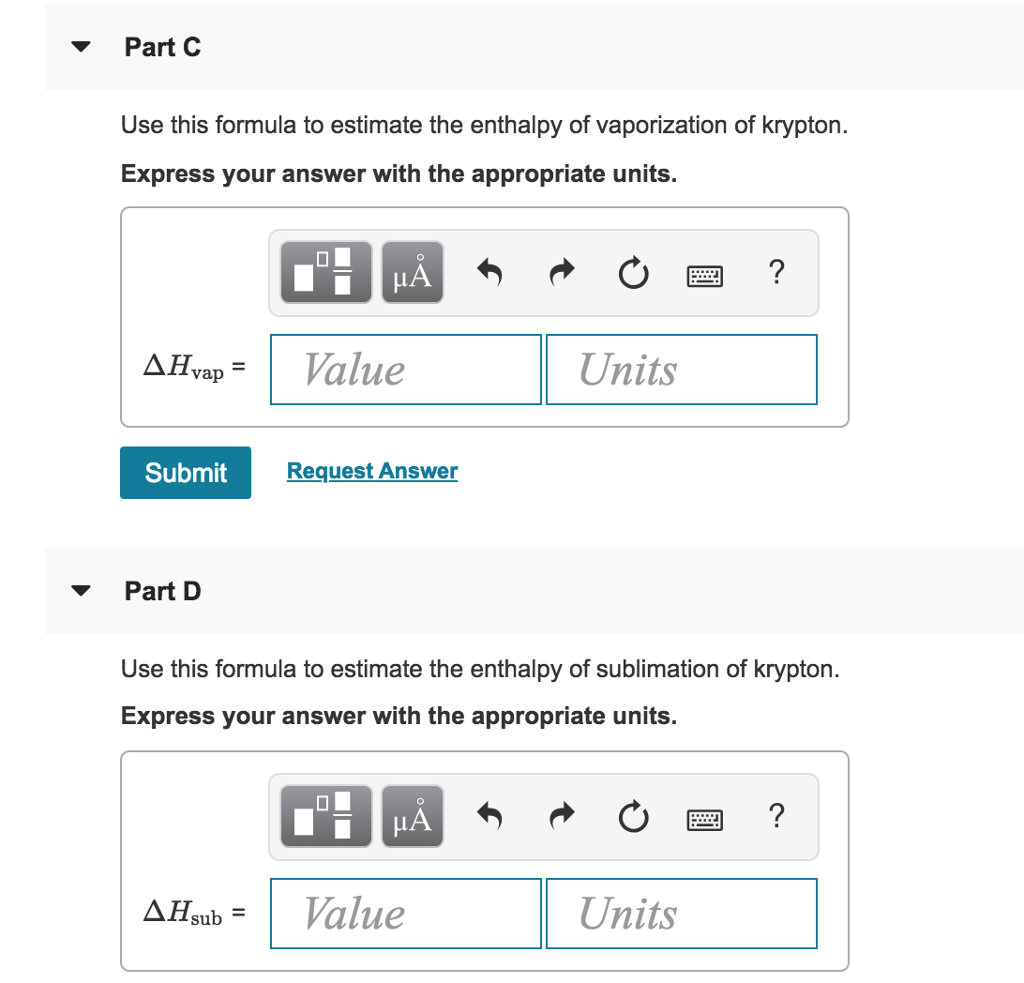1024x983 pixels.
Task: Show keyboard shortcuts in Part D
Action: (705, 820)
